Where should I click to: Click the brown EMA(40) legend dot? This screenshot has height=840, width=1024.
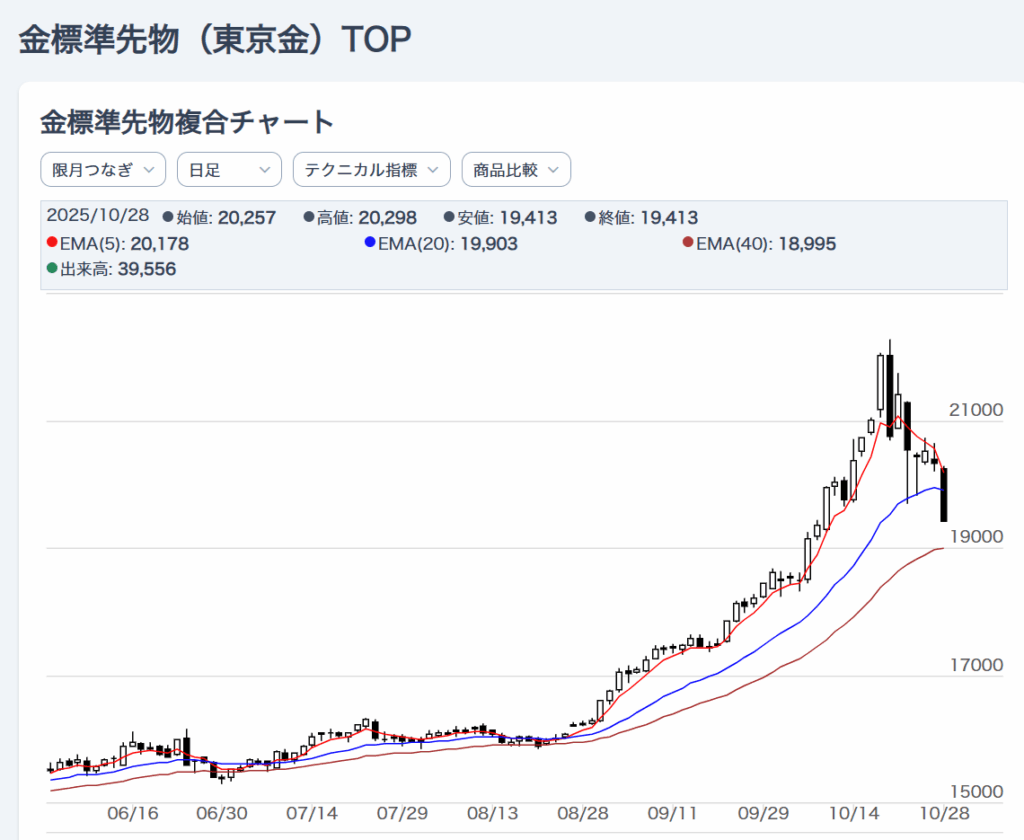click(x=687, y=243)
